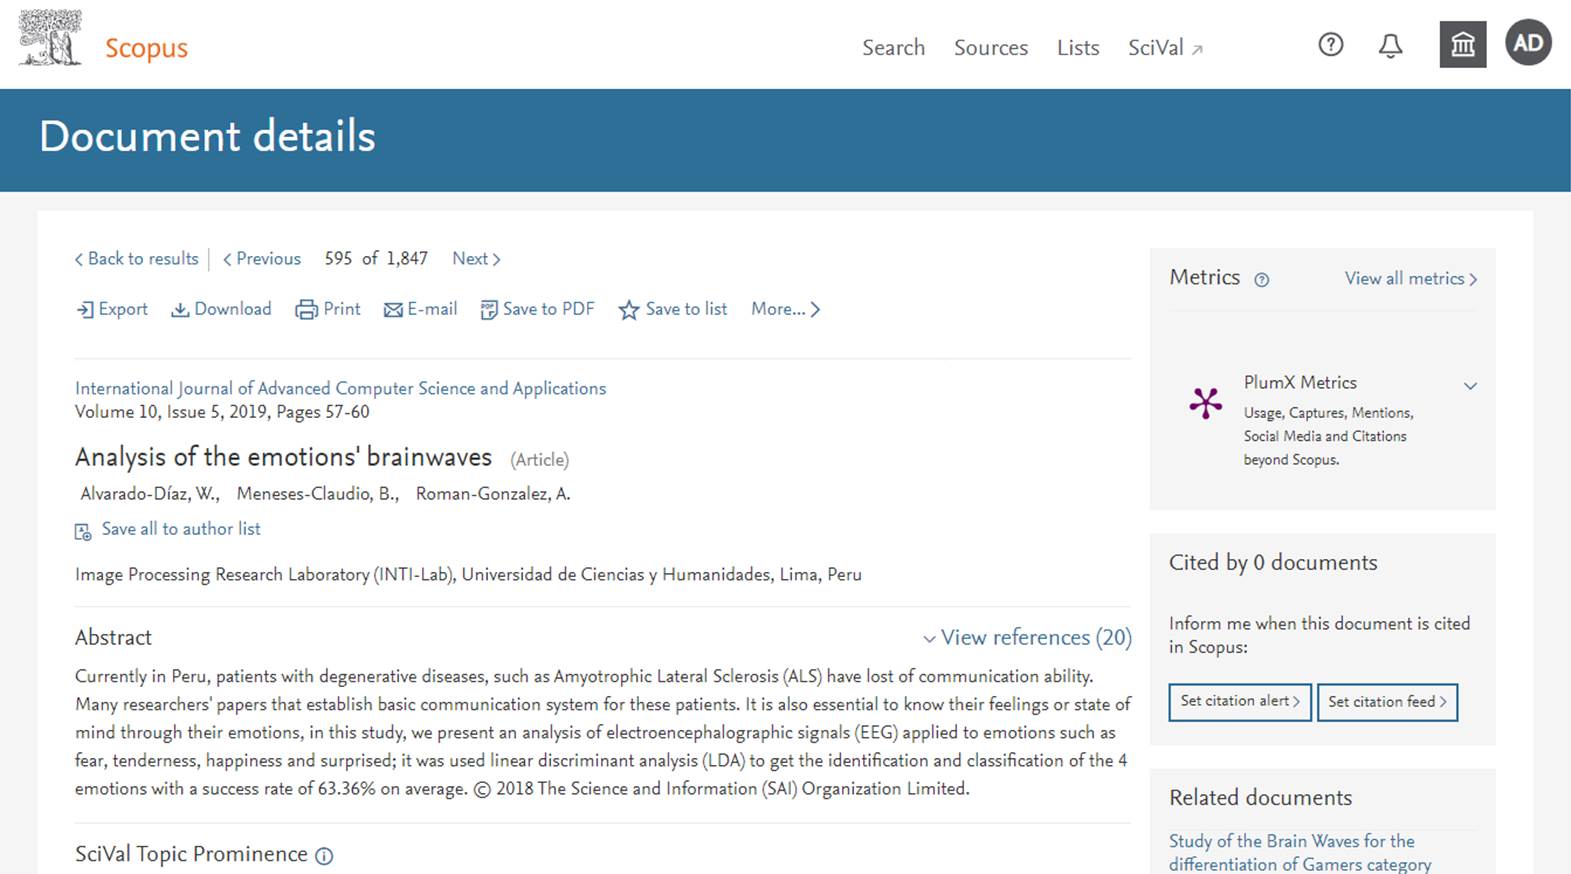The image size is (1571, 874).
Task: Click the Download tray icon
Action: [x=180, y=310]
